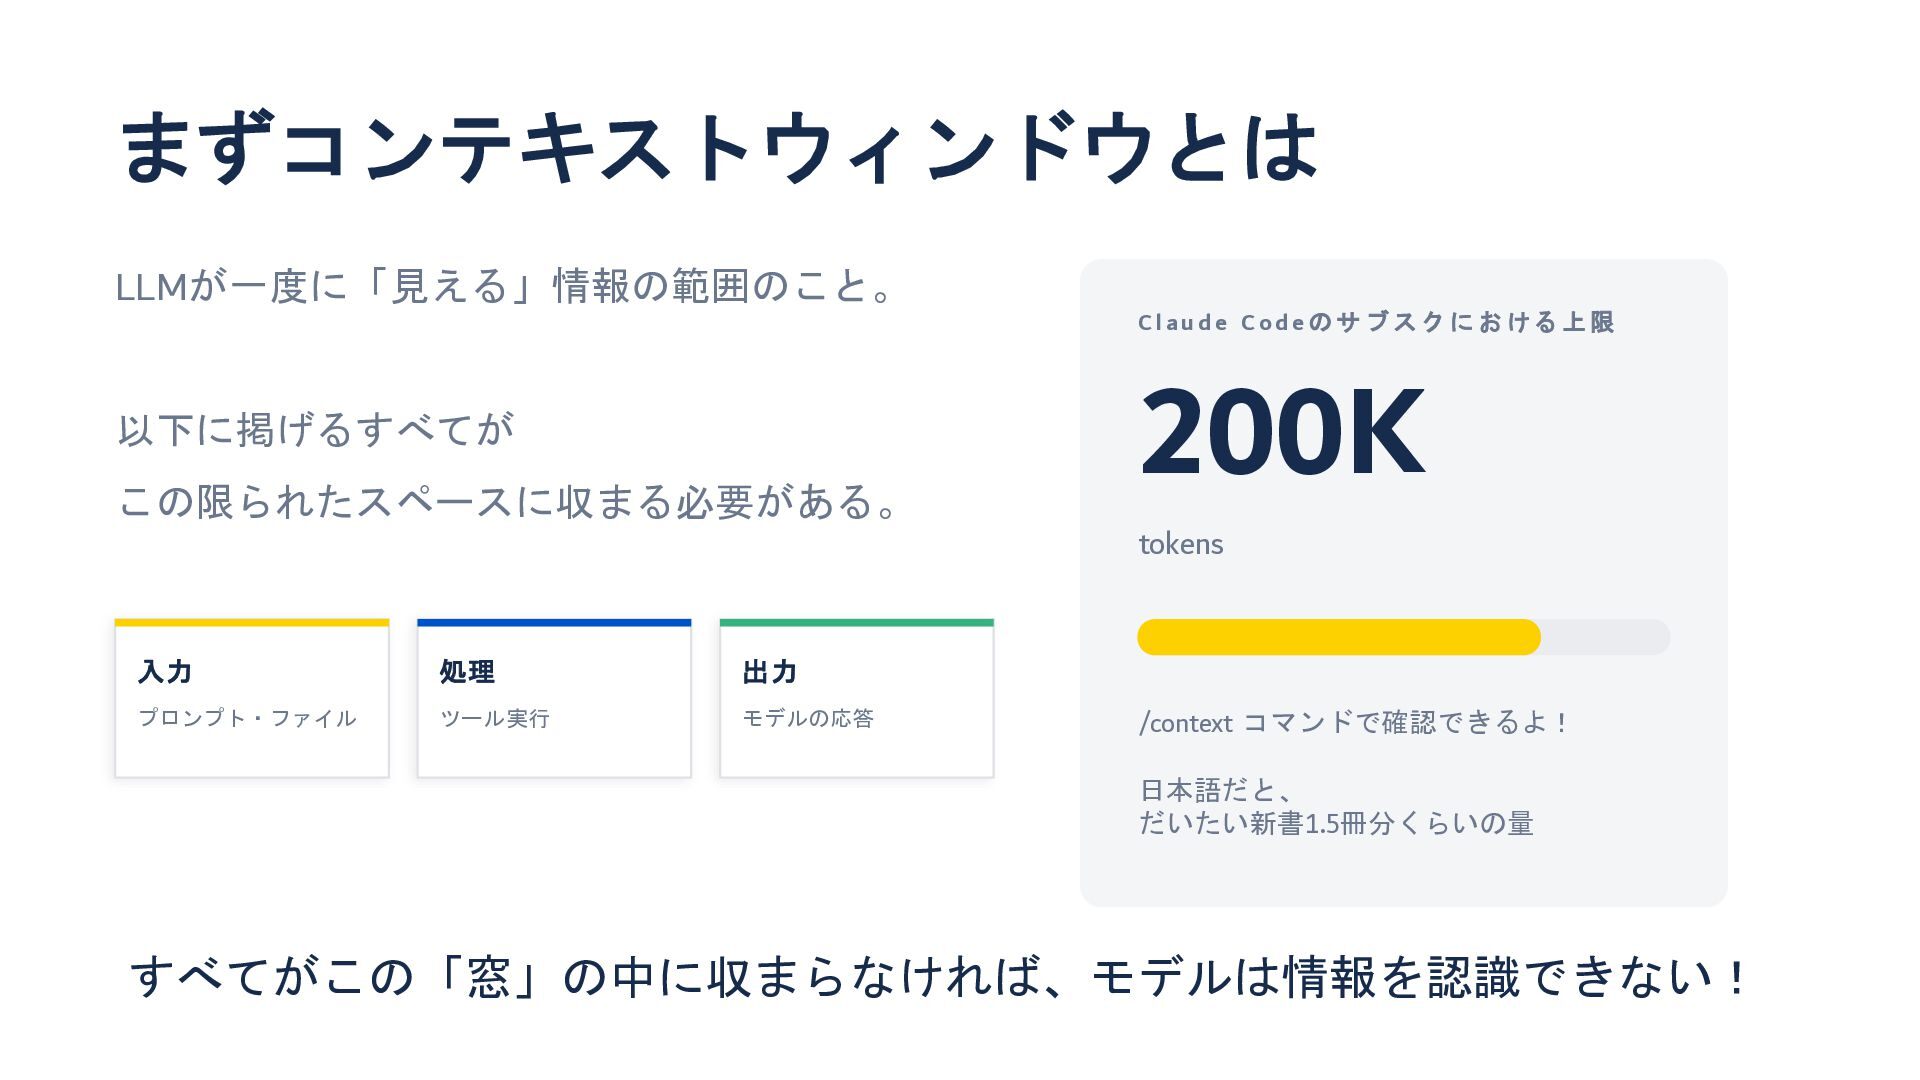Click the yellow accent bar atop 入力 card
Image resolution: width=1920 pixels, height=1080 pixels.
coord(252,623)
